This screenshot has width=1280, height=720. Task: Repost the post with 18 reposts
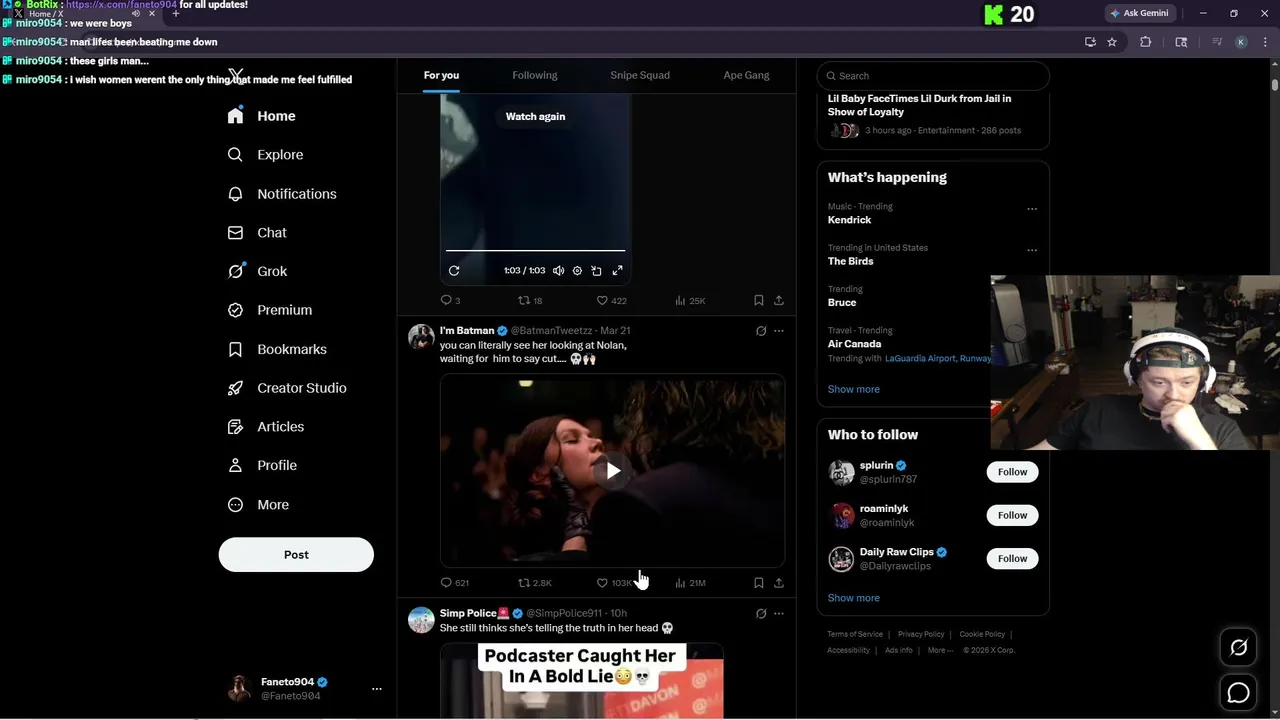click(530, 300)
